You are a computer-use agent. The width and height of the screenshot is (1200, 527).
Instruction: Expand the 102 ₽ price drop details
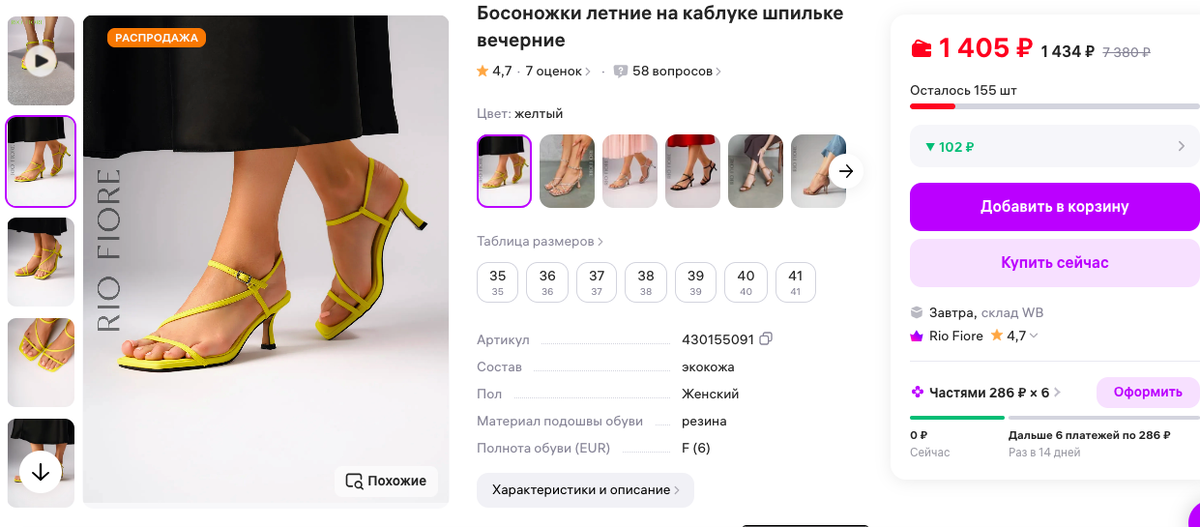coord(1054,147)
